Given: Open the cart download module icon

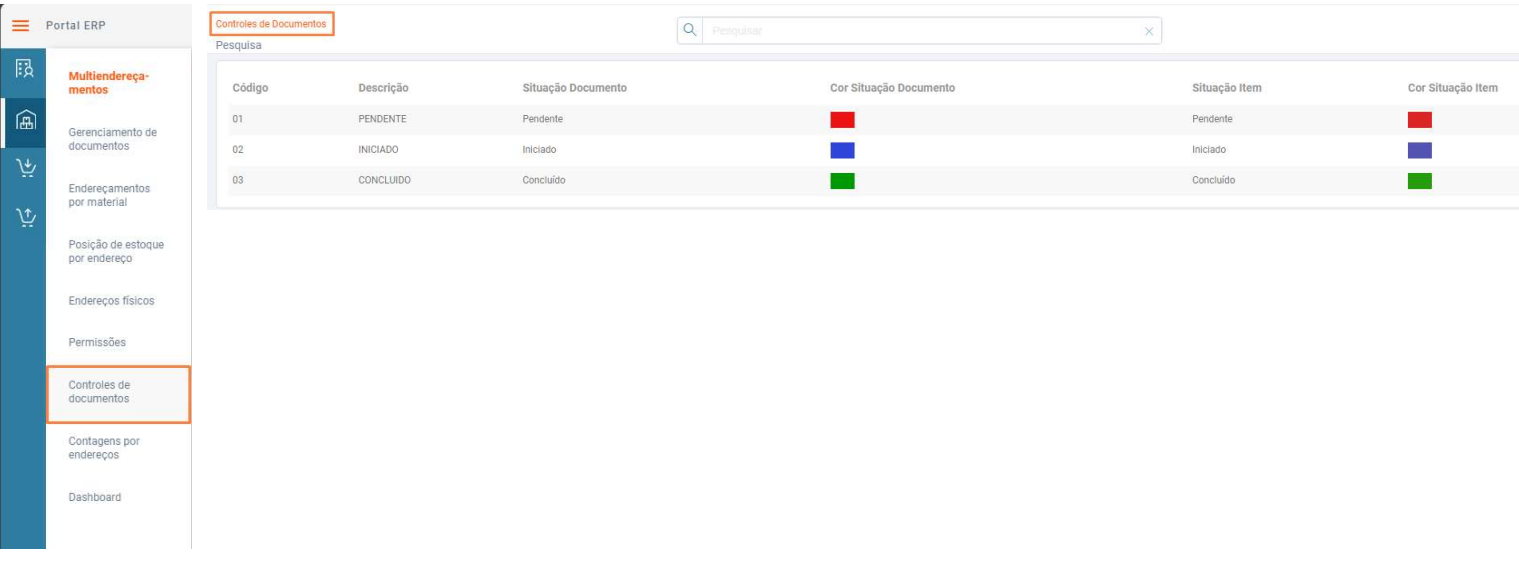Looking at the screenshot, I should [23, 169].
